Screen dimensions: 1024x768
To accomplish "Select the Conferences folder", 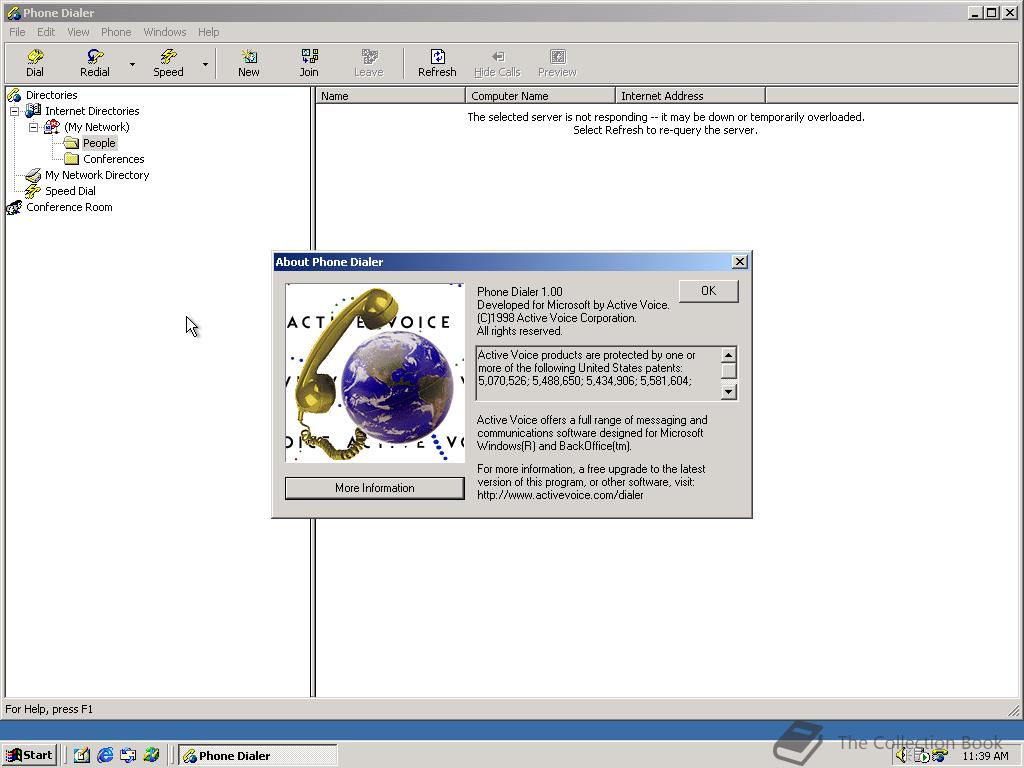I will 113,159.
